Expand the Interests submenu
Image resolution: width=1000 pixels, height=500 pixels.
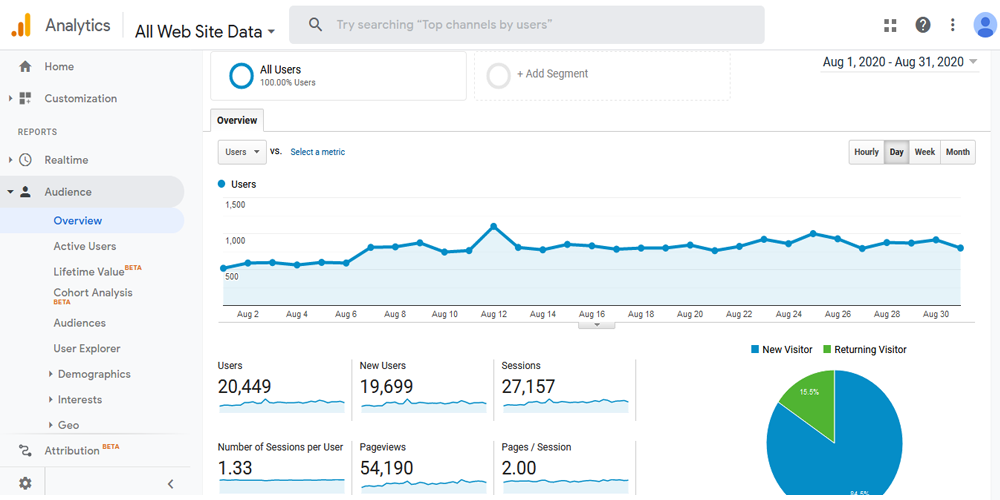tap(50, 399)
